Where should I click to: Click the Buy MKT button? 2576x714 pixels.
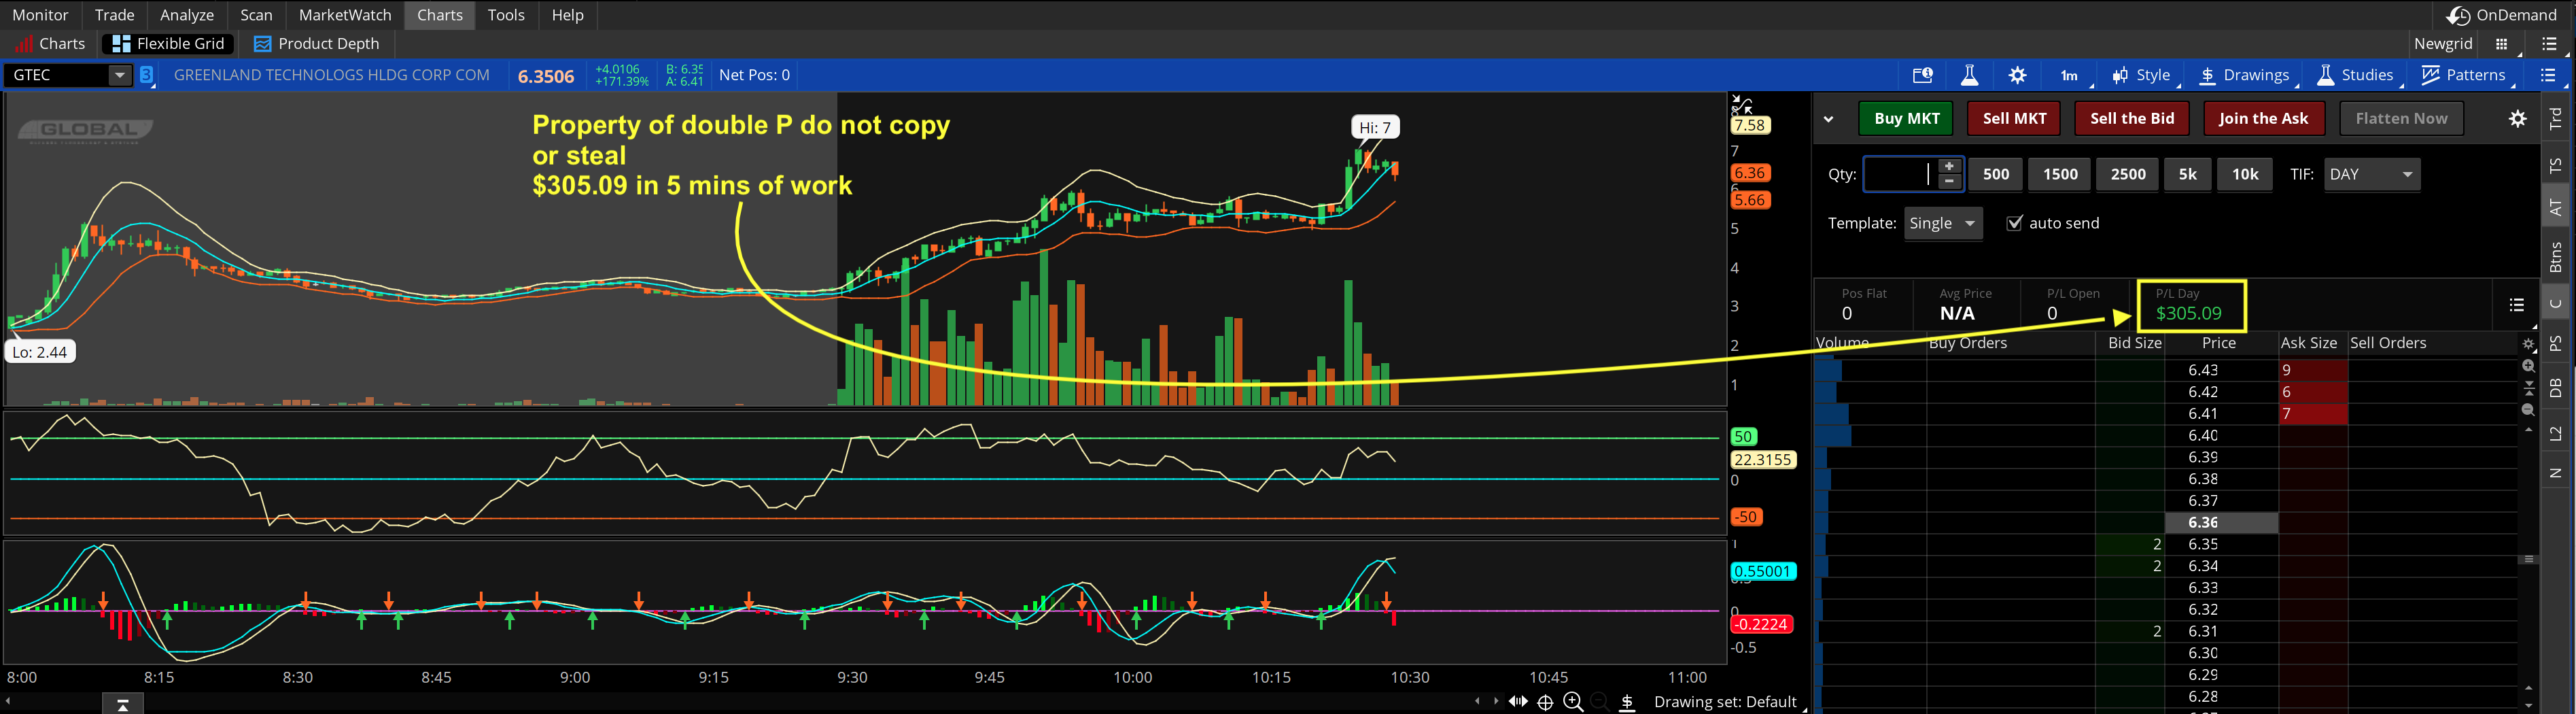coord(1906,118)
